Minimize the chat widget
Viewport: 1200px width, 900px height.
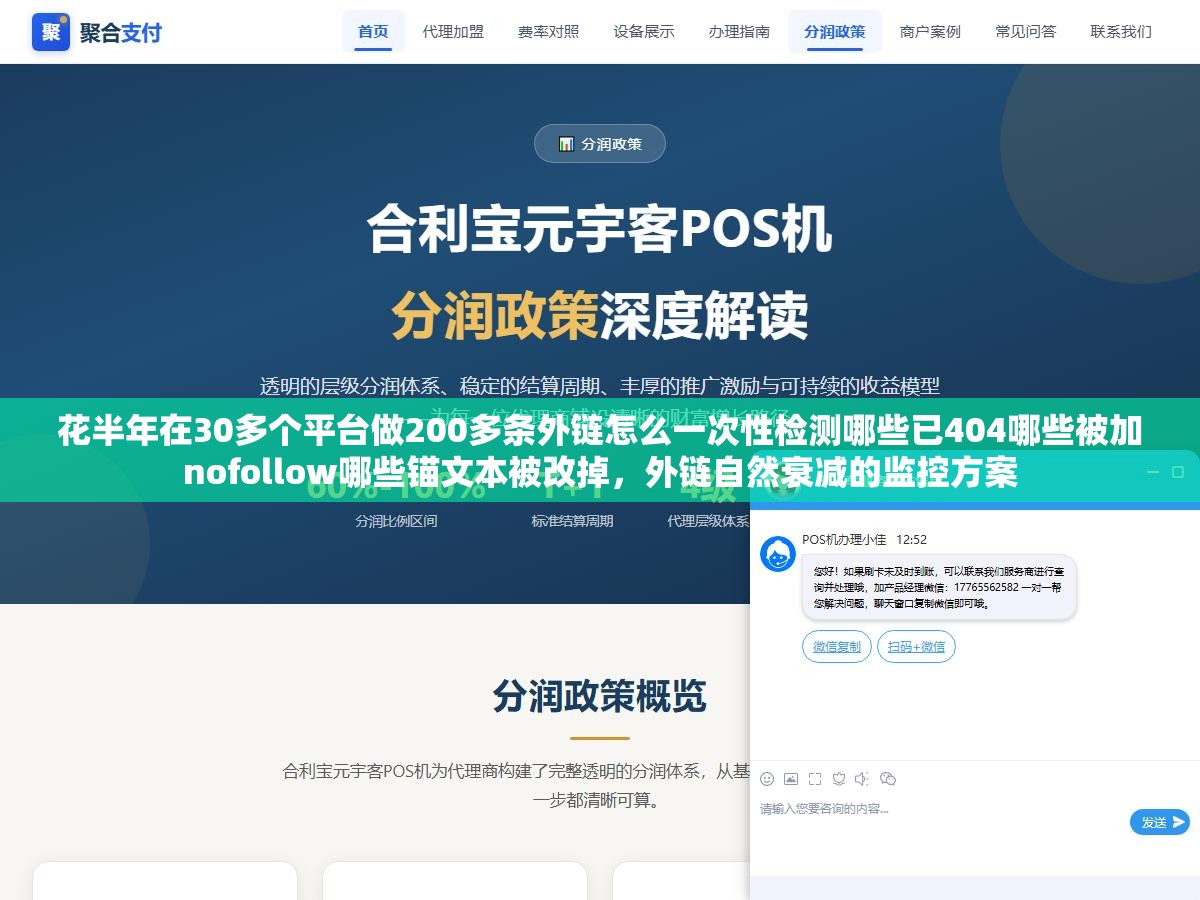pos(1151,472)
